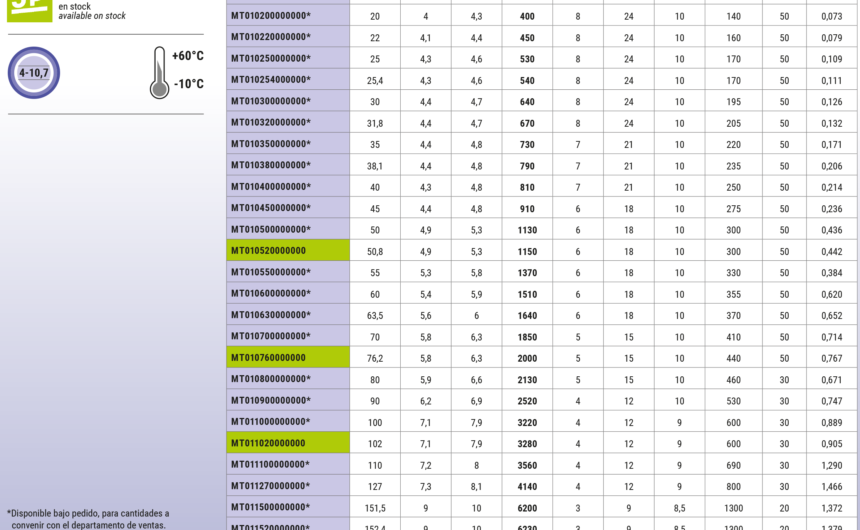Screen dimensions: 860x530
Task: Click reference code MT010200000000*
Action: [271, 17]
